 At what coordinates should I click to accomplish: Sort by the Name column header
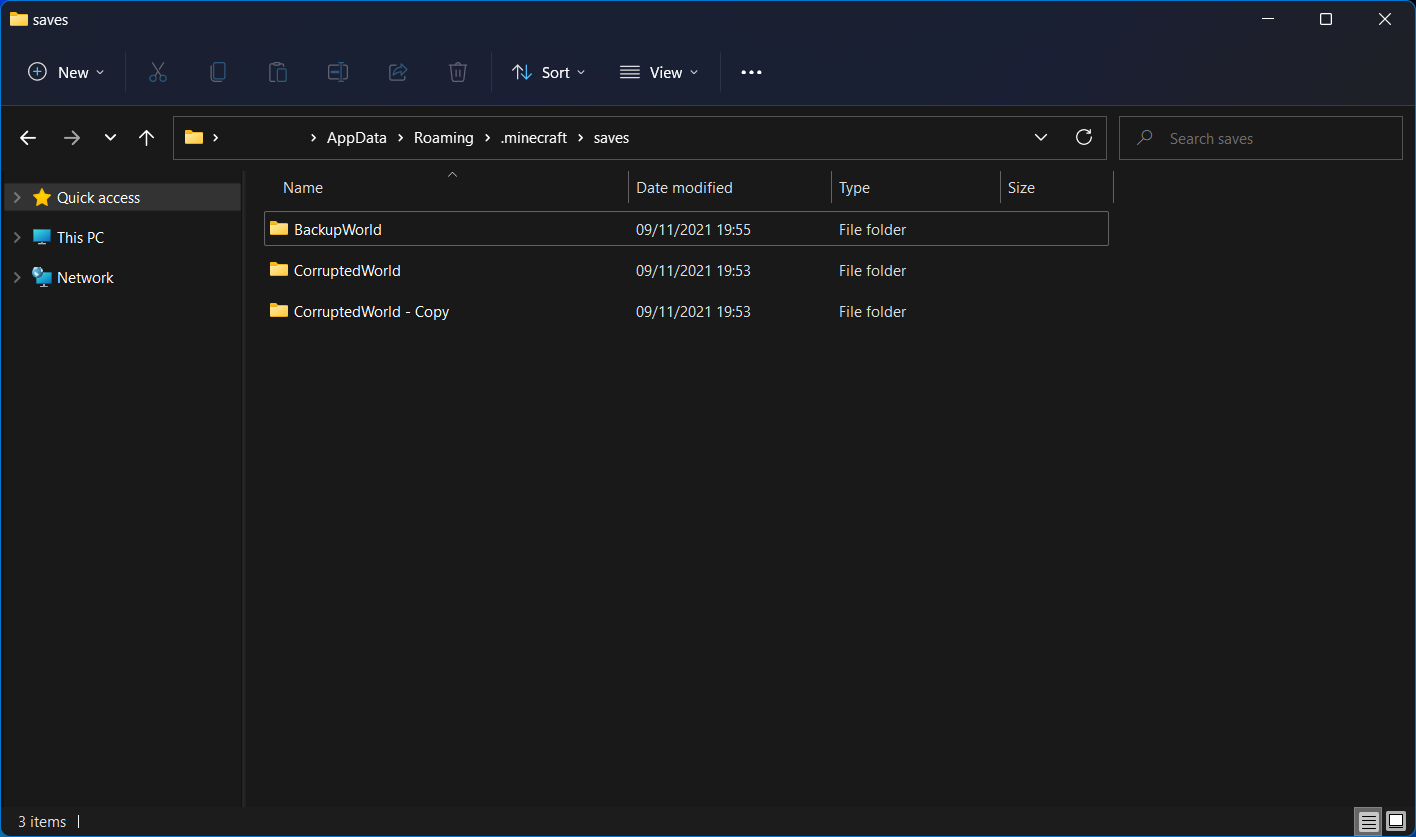(x=303, y=187)
